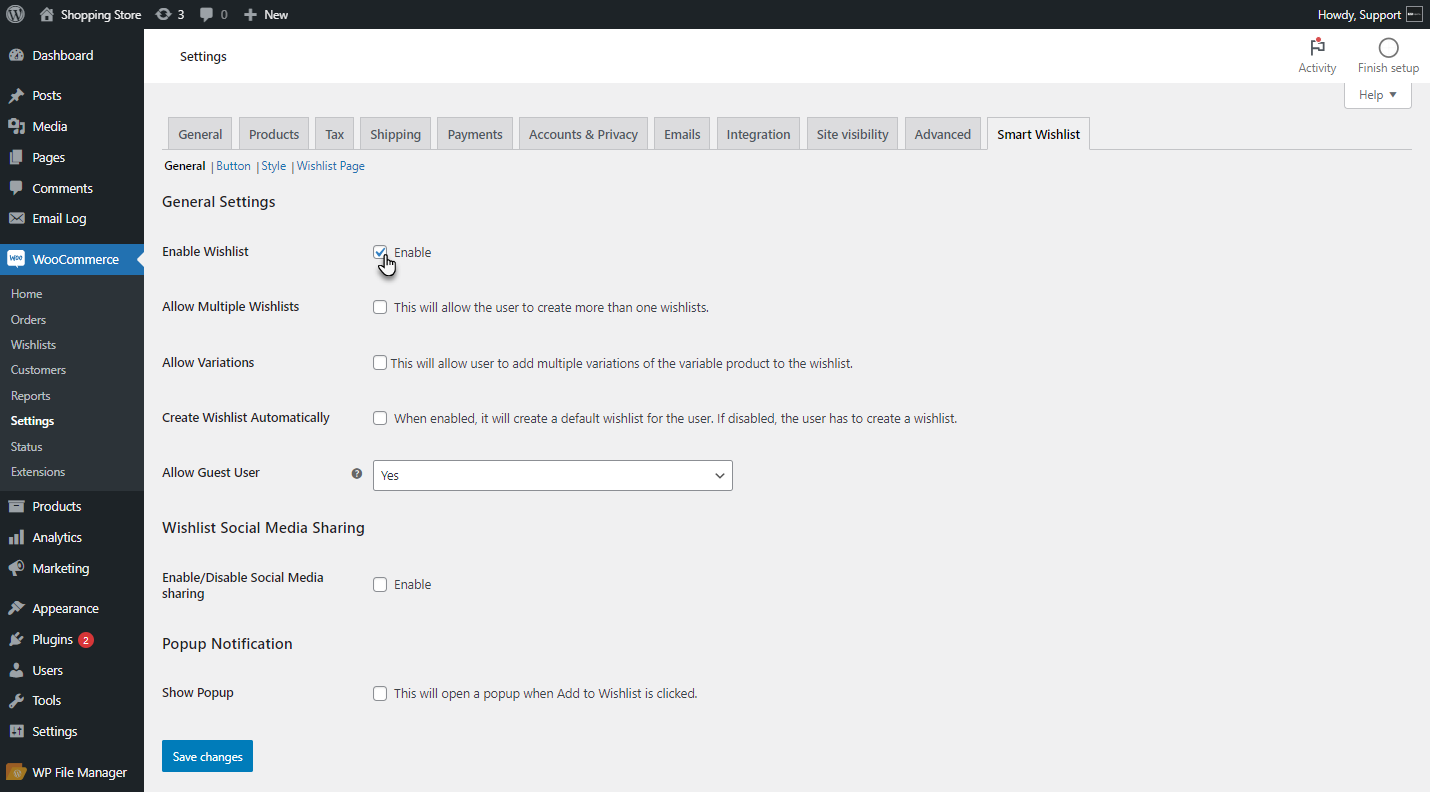This screenshot has width=1430, height=792.
Task: Check the Create Wishlist Automatically checkbox
Action: click(380, 418)
